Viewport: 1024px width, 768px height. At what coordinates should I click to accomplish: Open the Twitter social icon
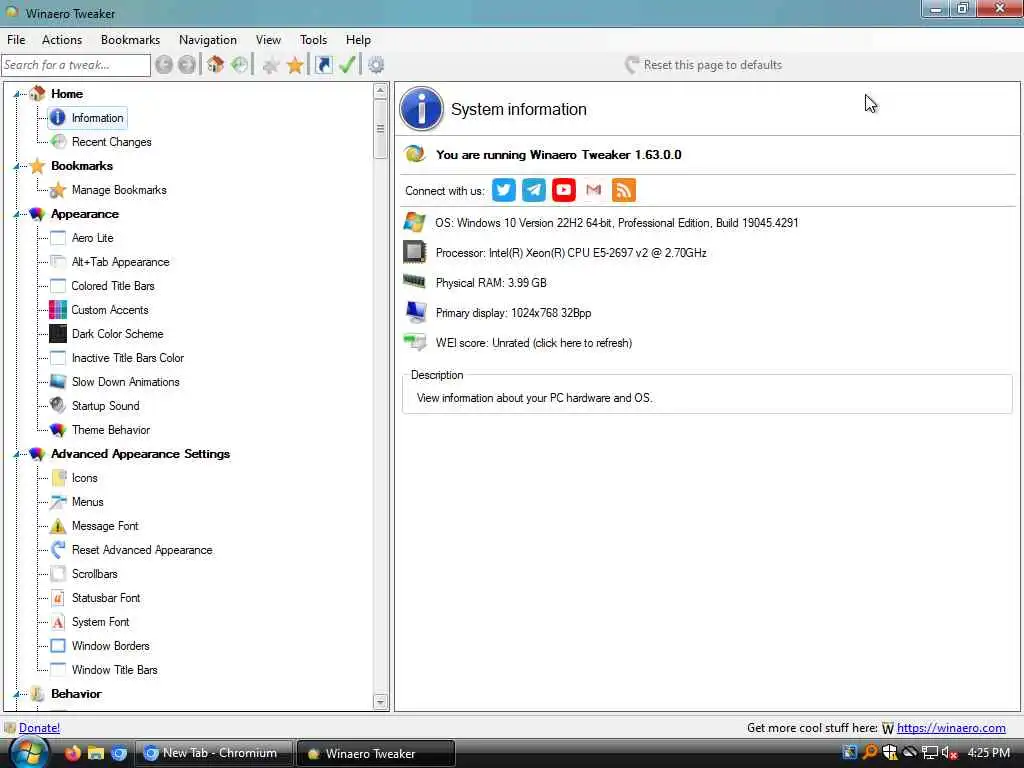pos(504,190)
